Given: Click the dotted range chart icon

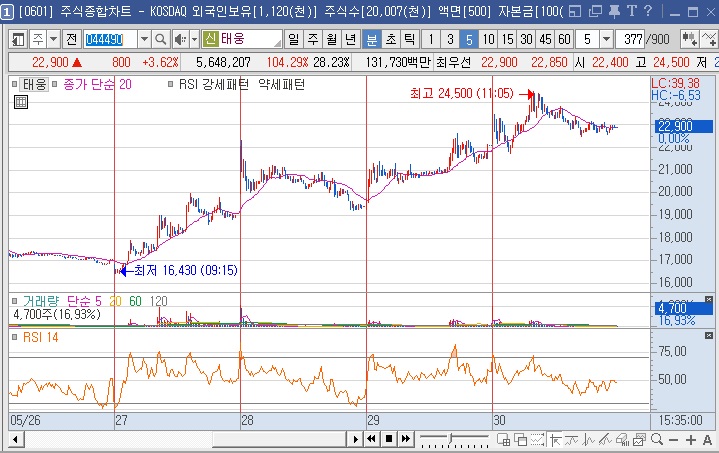Looking at the screenshot, I should click(537, 440).
